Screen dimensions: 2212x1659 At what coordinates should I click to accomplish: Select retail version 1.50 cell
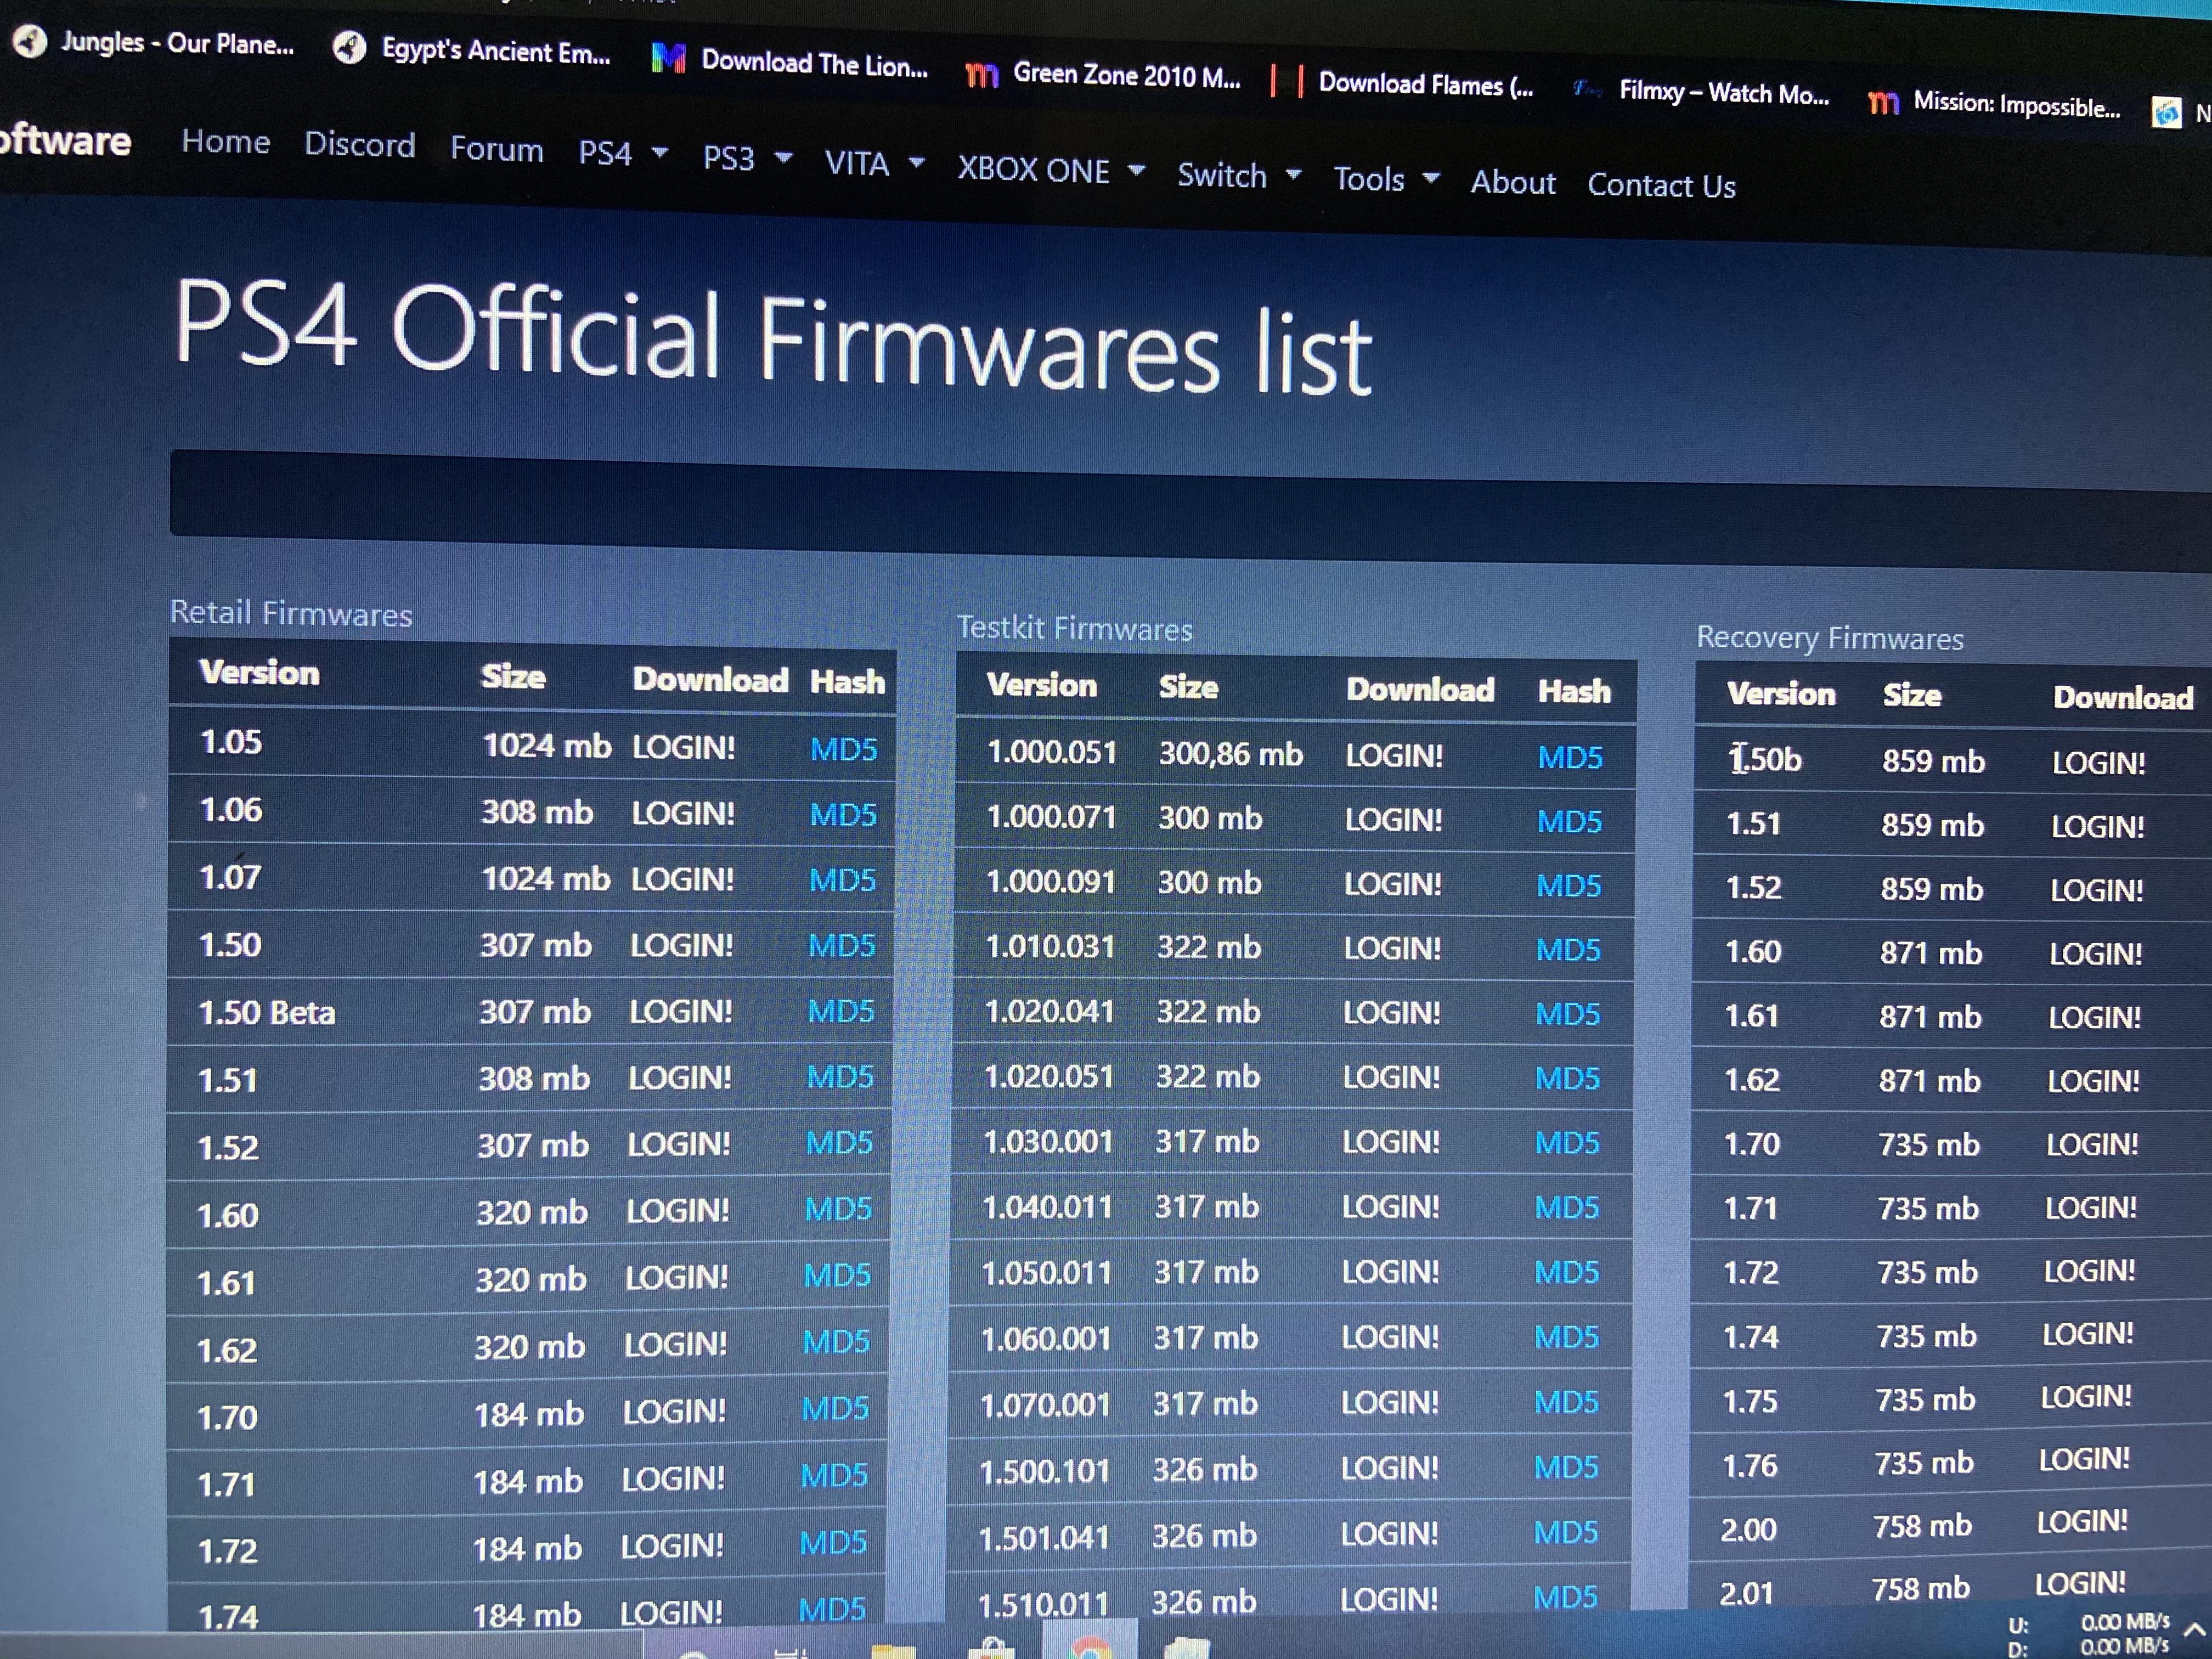(x=230, y=945)
